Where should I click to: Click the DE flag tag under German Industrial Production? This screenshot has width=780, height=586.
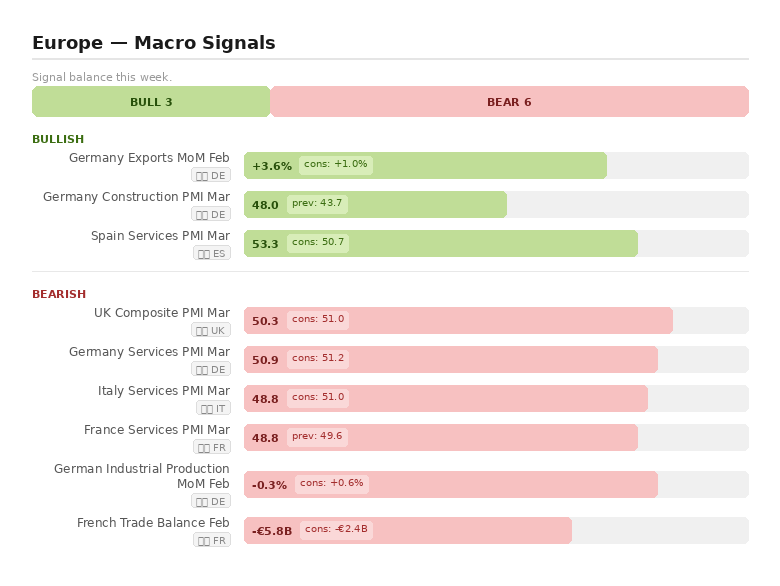point(211,501)
